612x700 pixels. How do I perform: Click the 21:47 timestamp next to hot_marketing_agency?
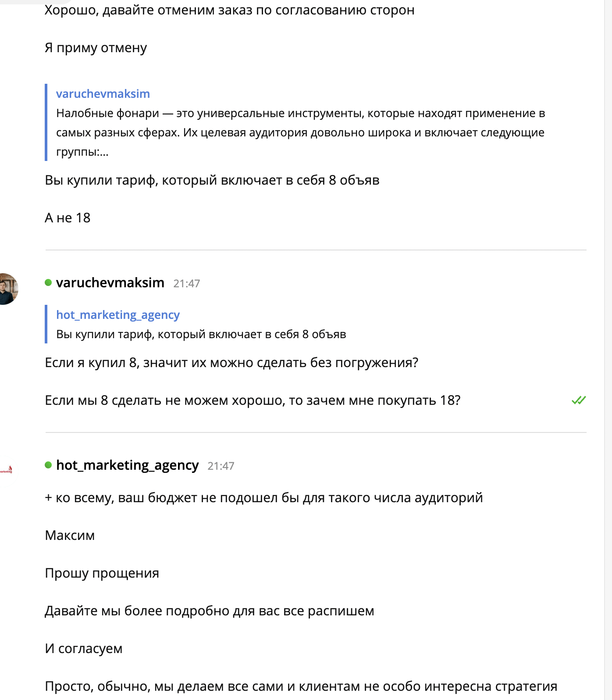(x=221, y=466)
